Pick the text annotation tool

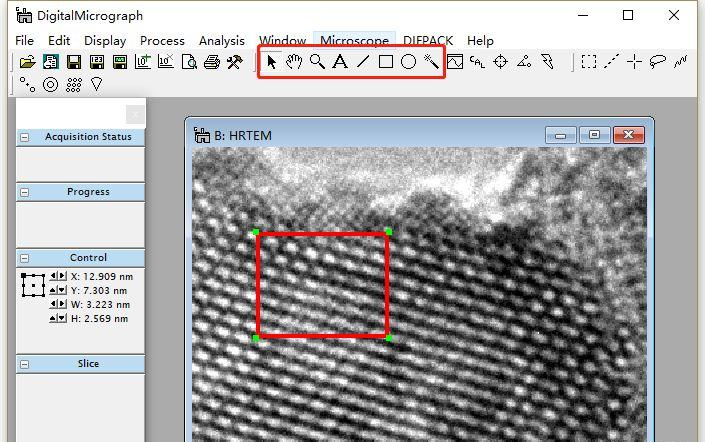tap(340, 62)
